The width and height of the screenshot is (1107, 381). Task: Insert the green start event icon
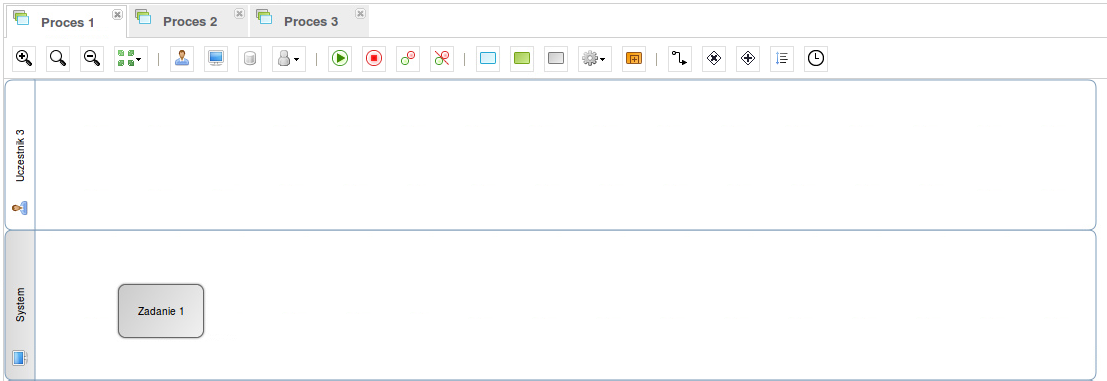point(340,59)
